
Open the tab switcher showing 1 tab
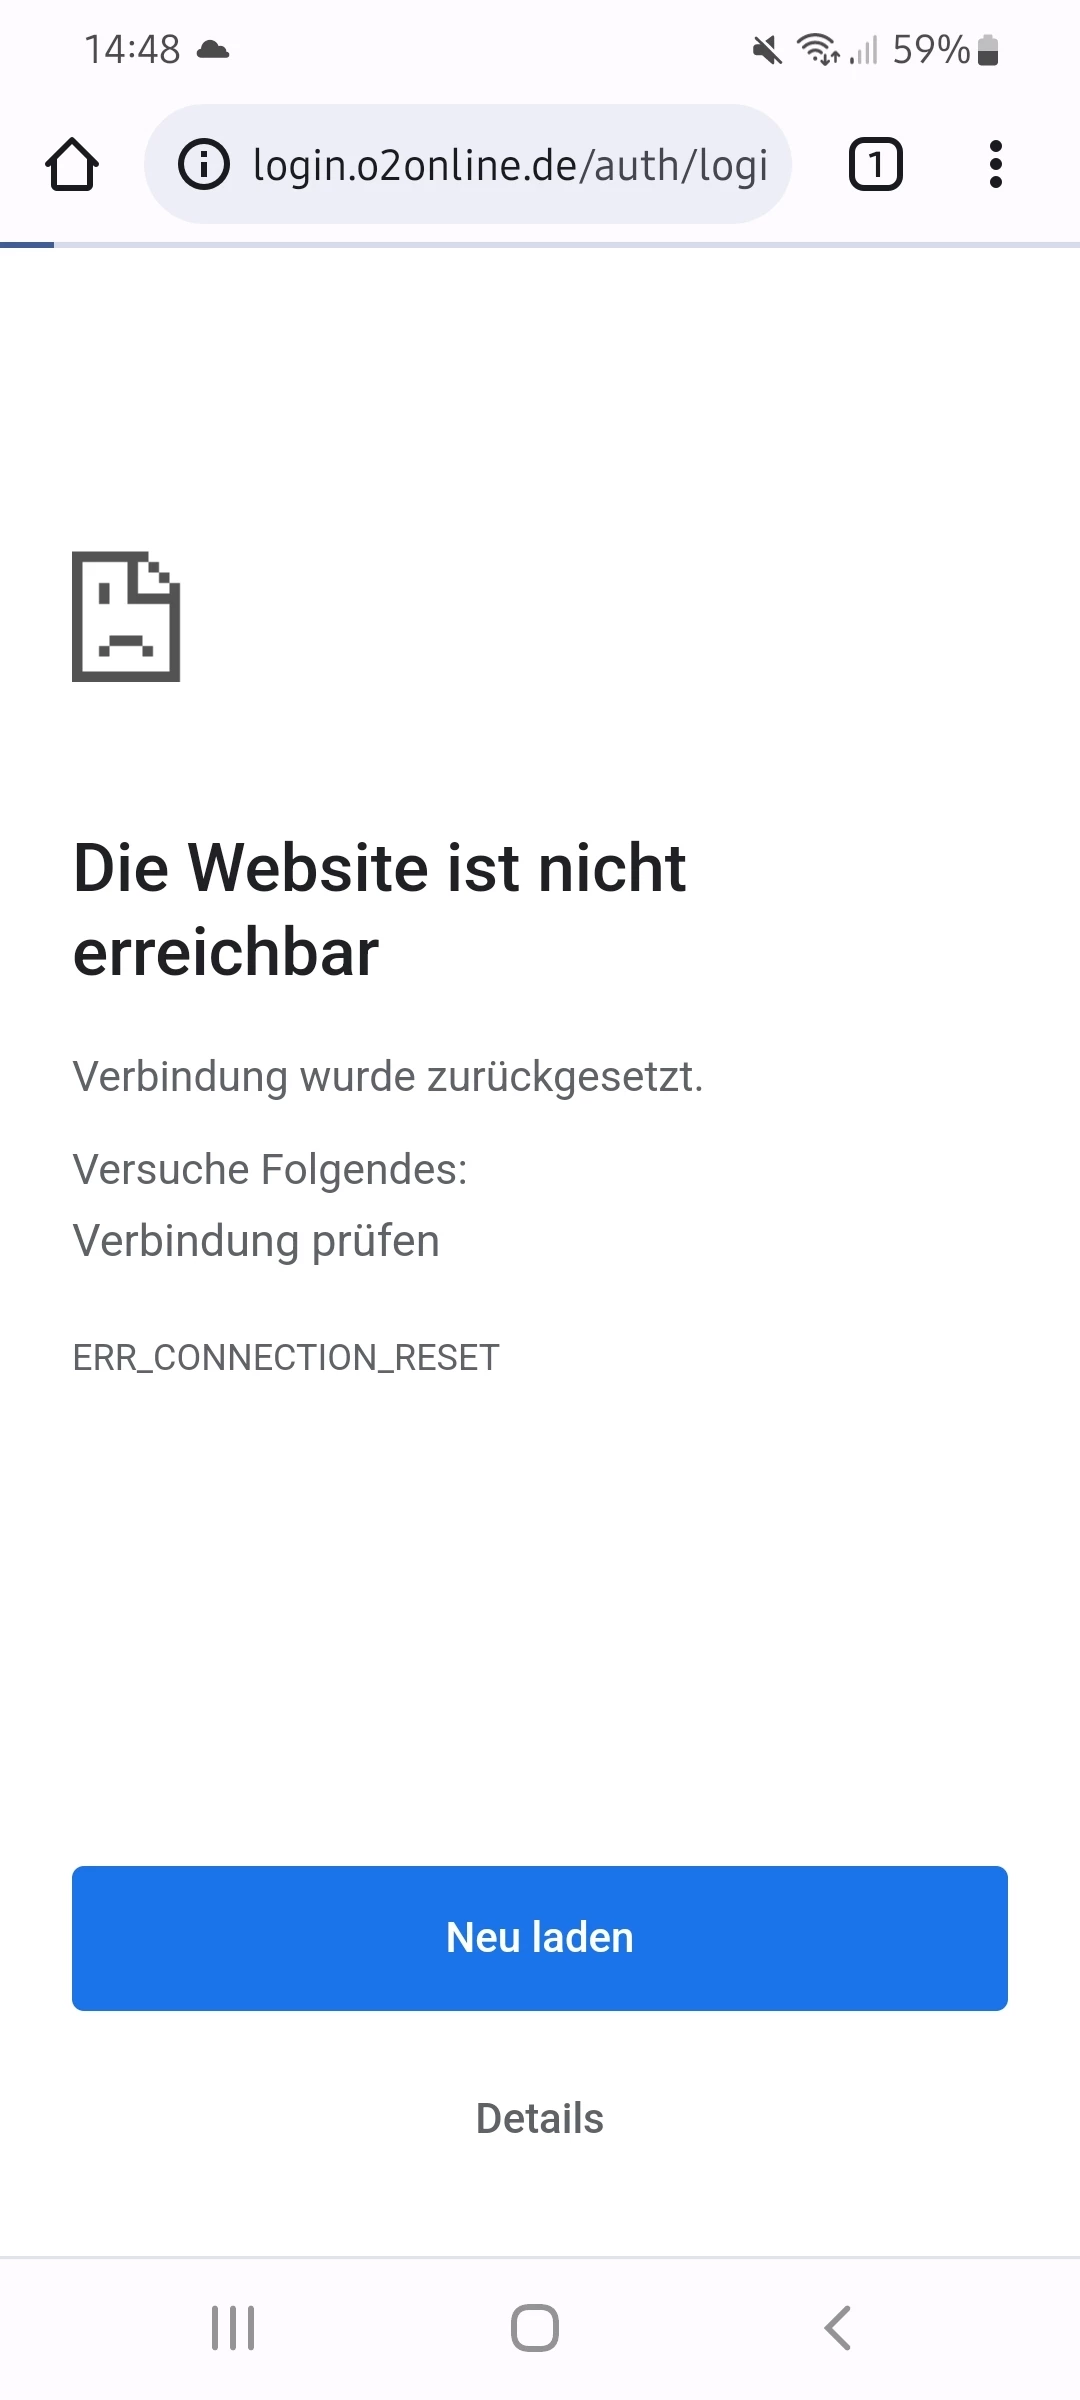[x=876, y=164]
